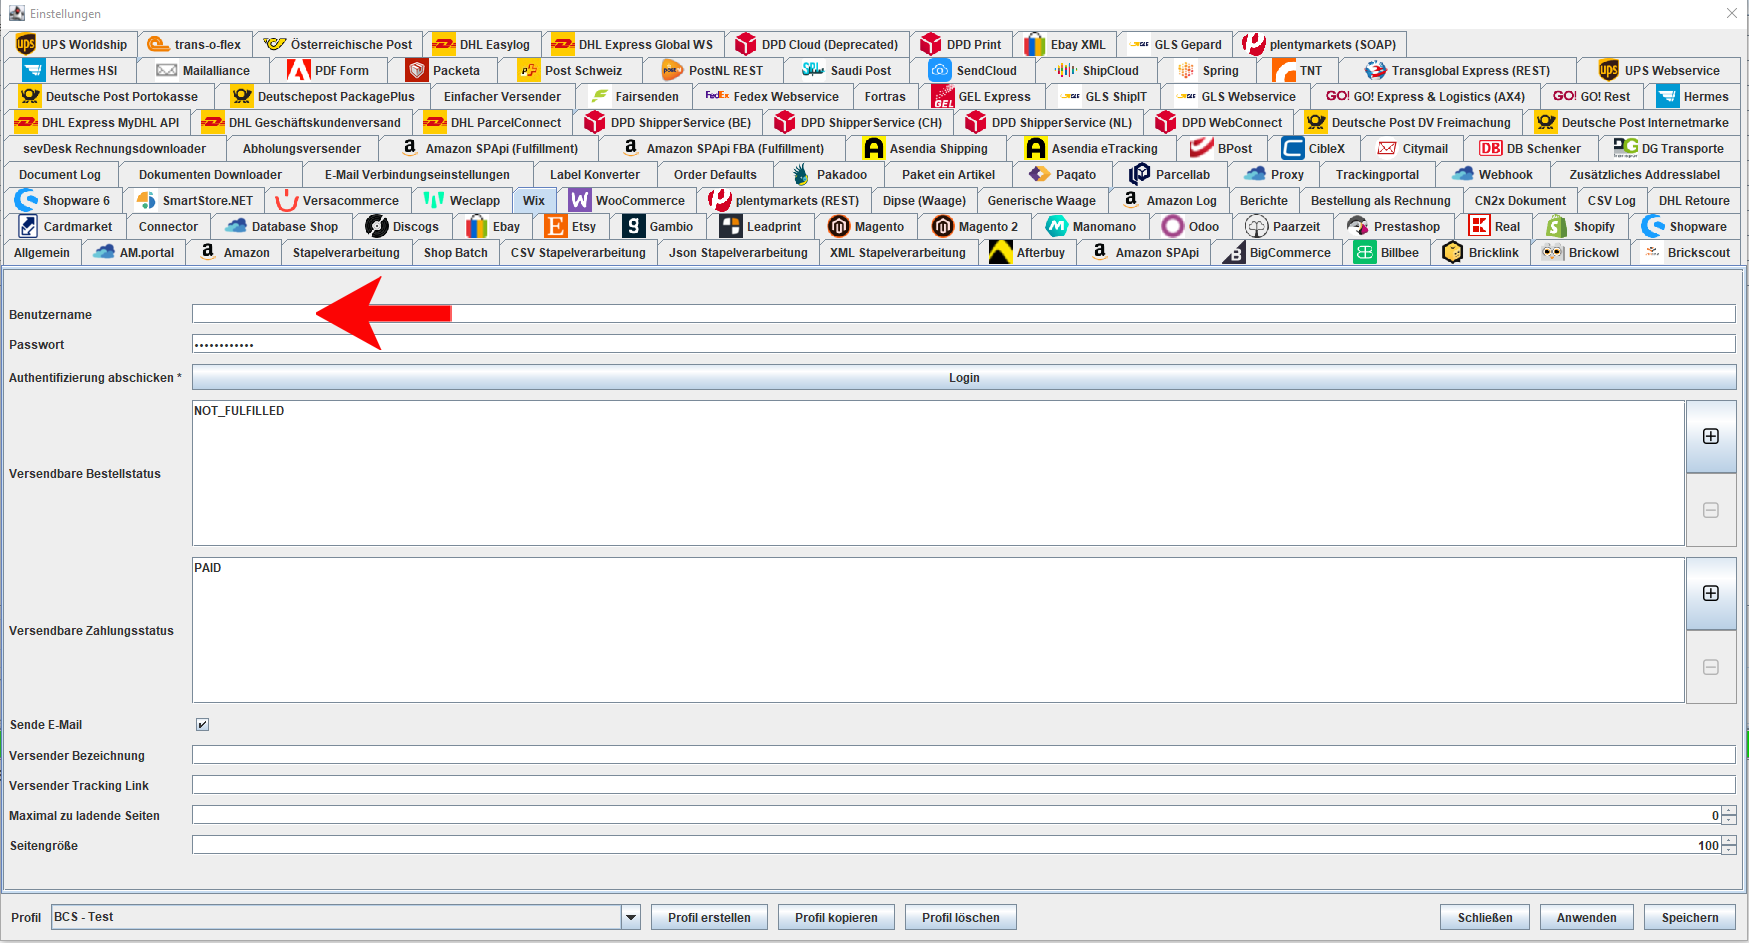Click the DB Schenker logo icon
The height and width of the screenshot is (943, 1749).
[x=1490, y=148]
